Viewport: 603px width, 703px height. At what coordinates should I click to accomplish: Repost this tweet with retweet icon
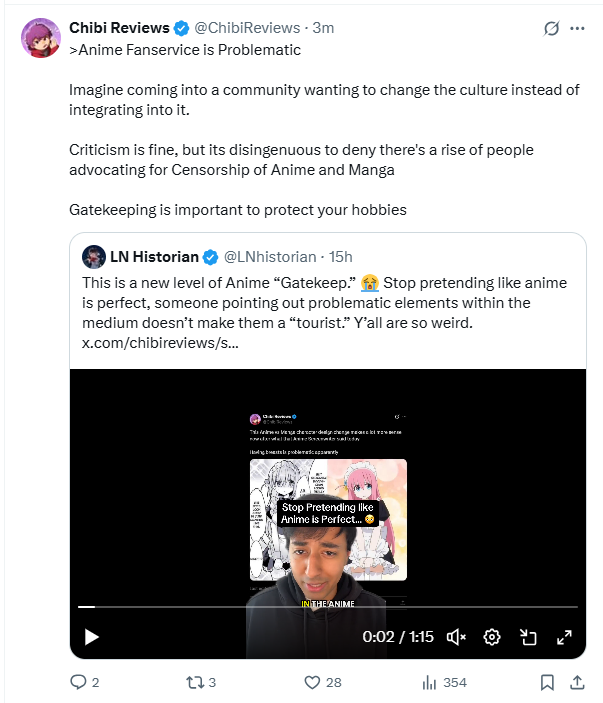coord(195,682)
